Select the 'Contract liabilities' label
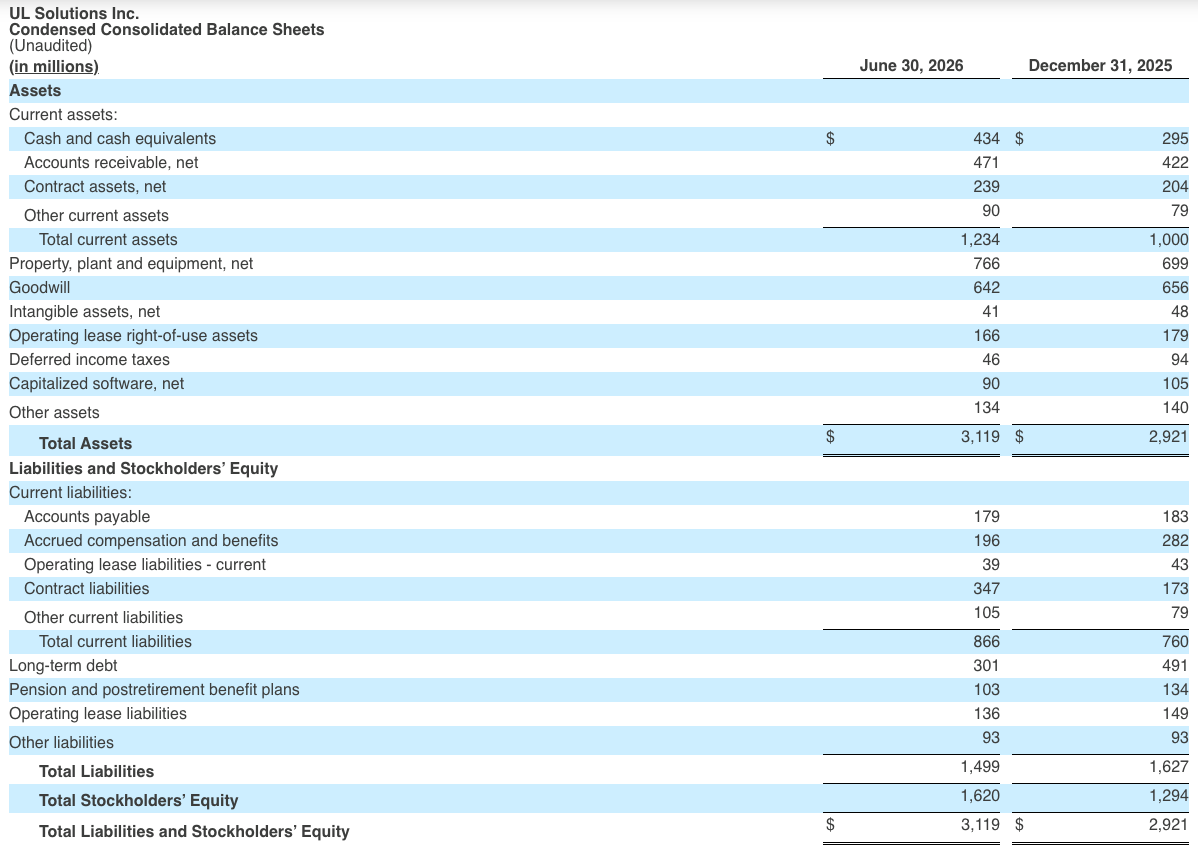The image size is (1198, 850). (x=87, y=589)
